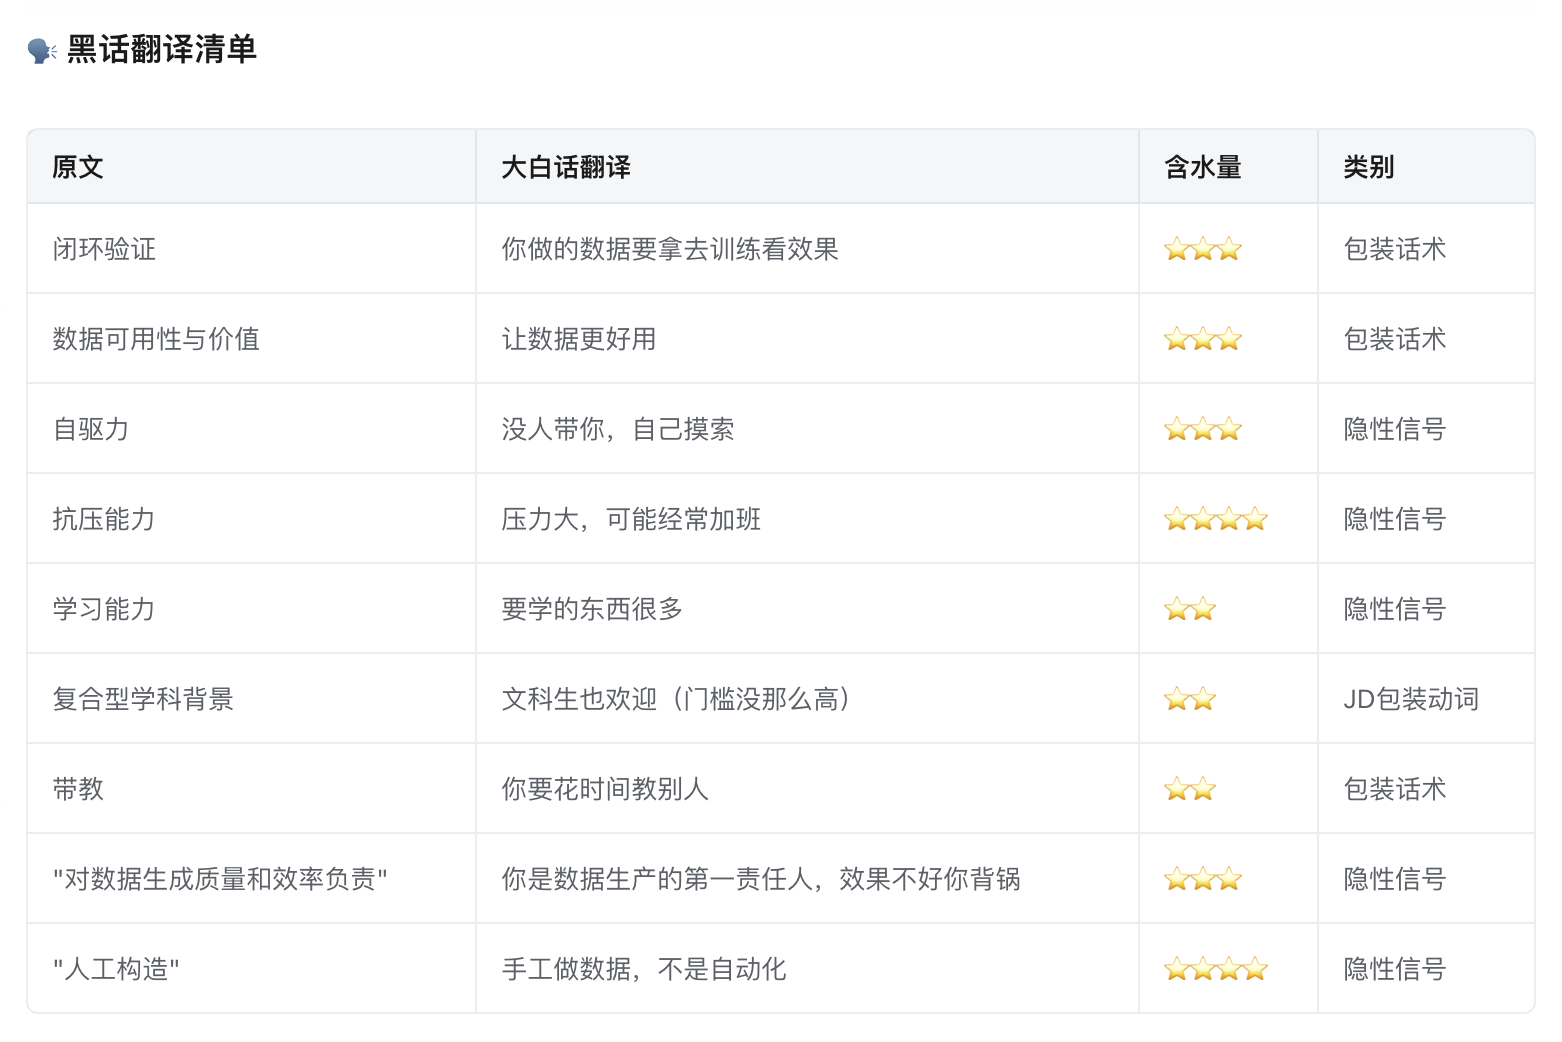Click the 黑话翻译清单 heading text
This screenshot has width=1562, height=1042.
162,49
